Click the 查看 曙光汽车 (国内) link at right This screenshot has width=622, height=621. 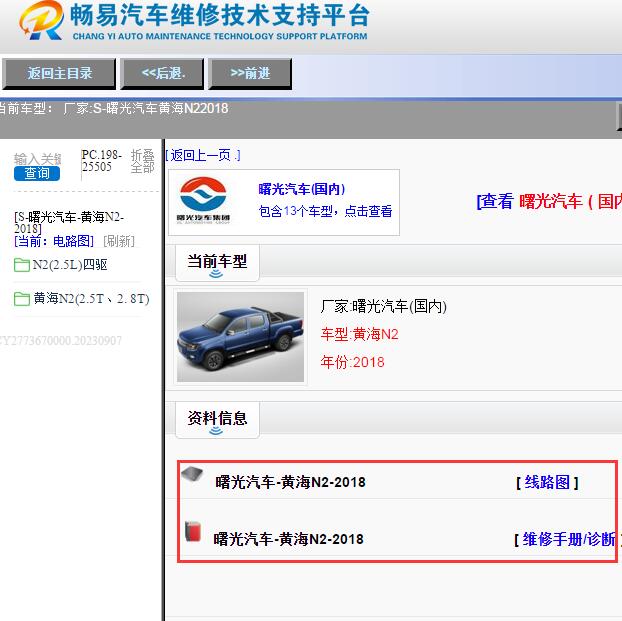[549, 201]
